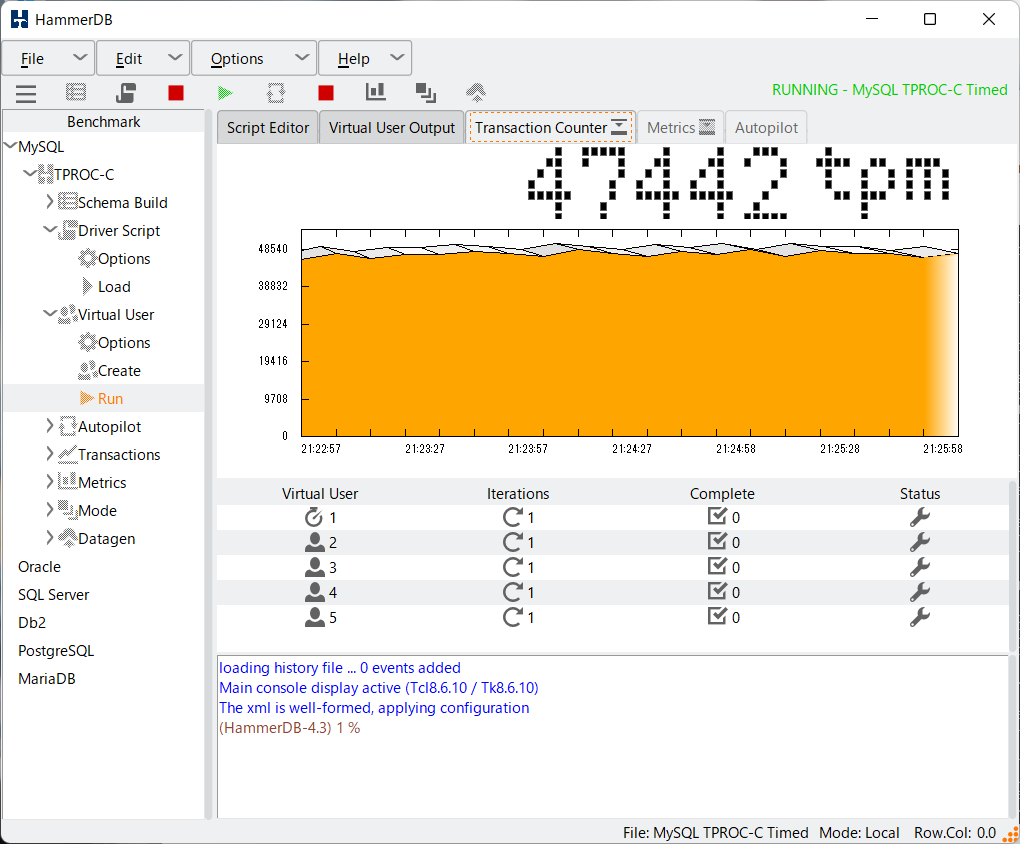Collapse the Virtual User node

(50, 314)
